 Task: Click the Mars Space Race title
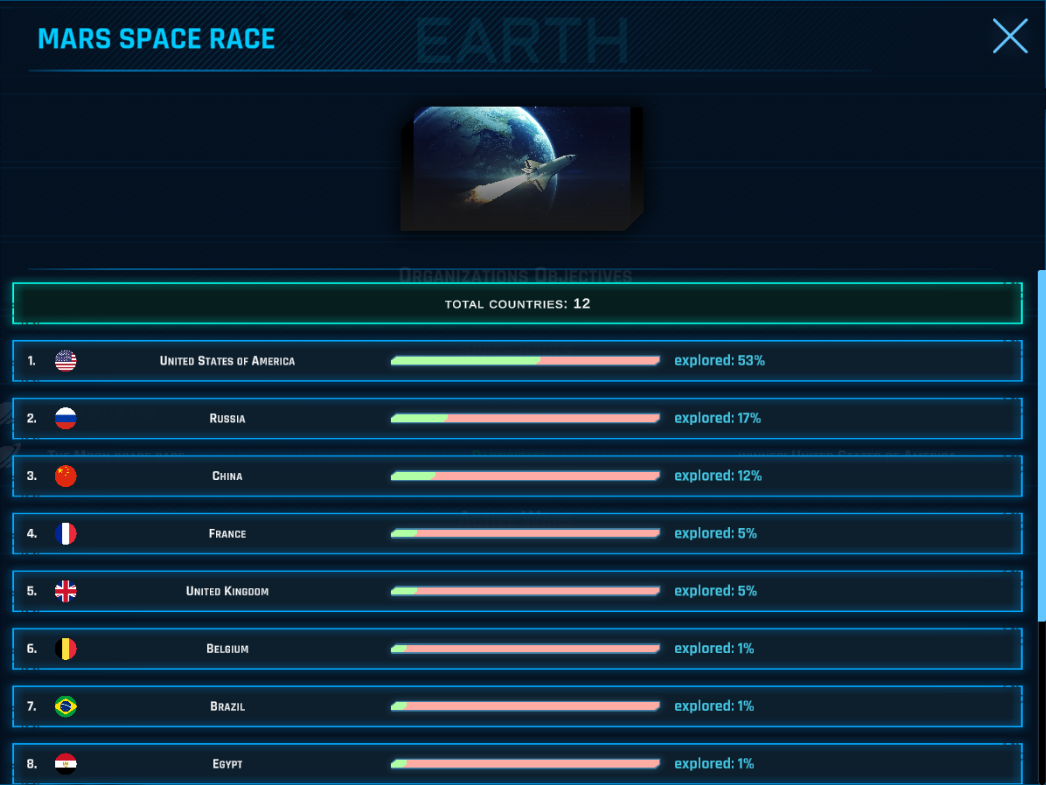click(x=156, y=39)
